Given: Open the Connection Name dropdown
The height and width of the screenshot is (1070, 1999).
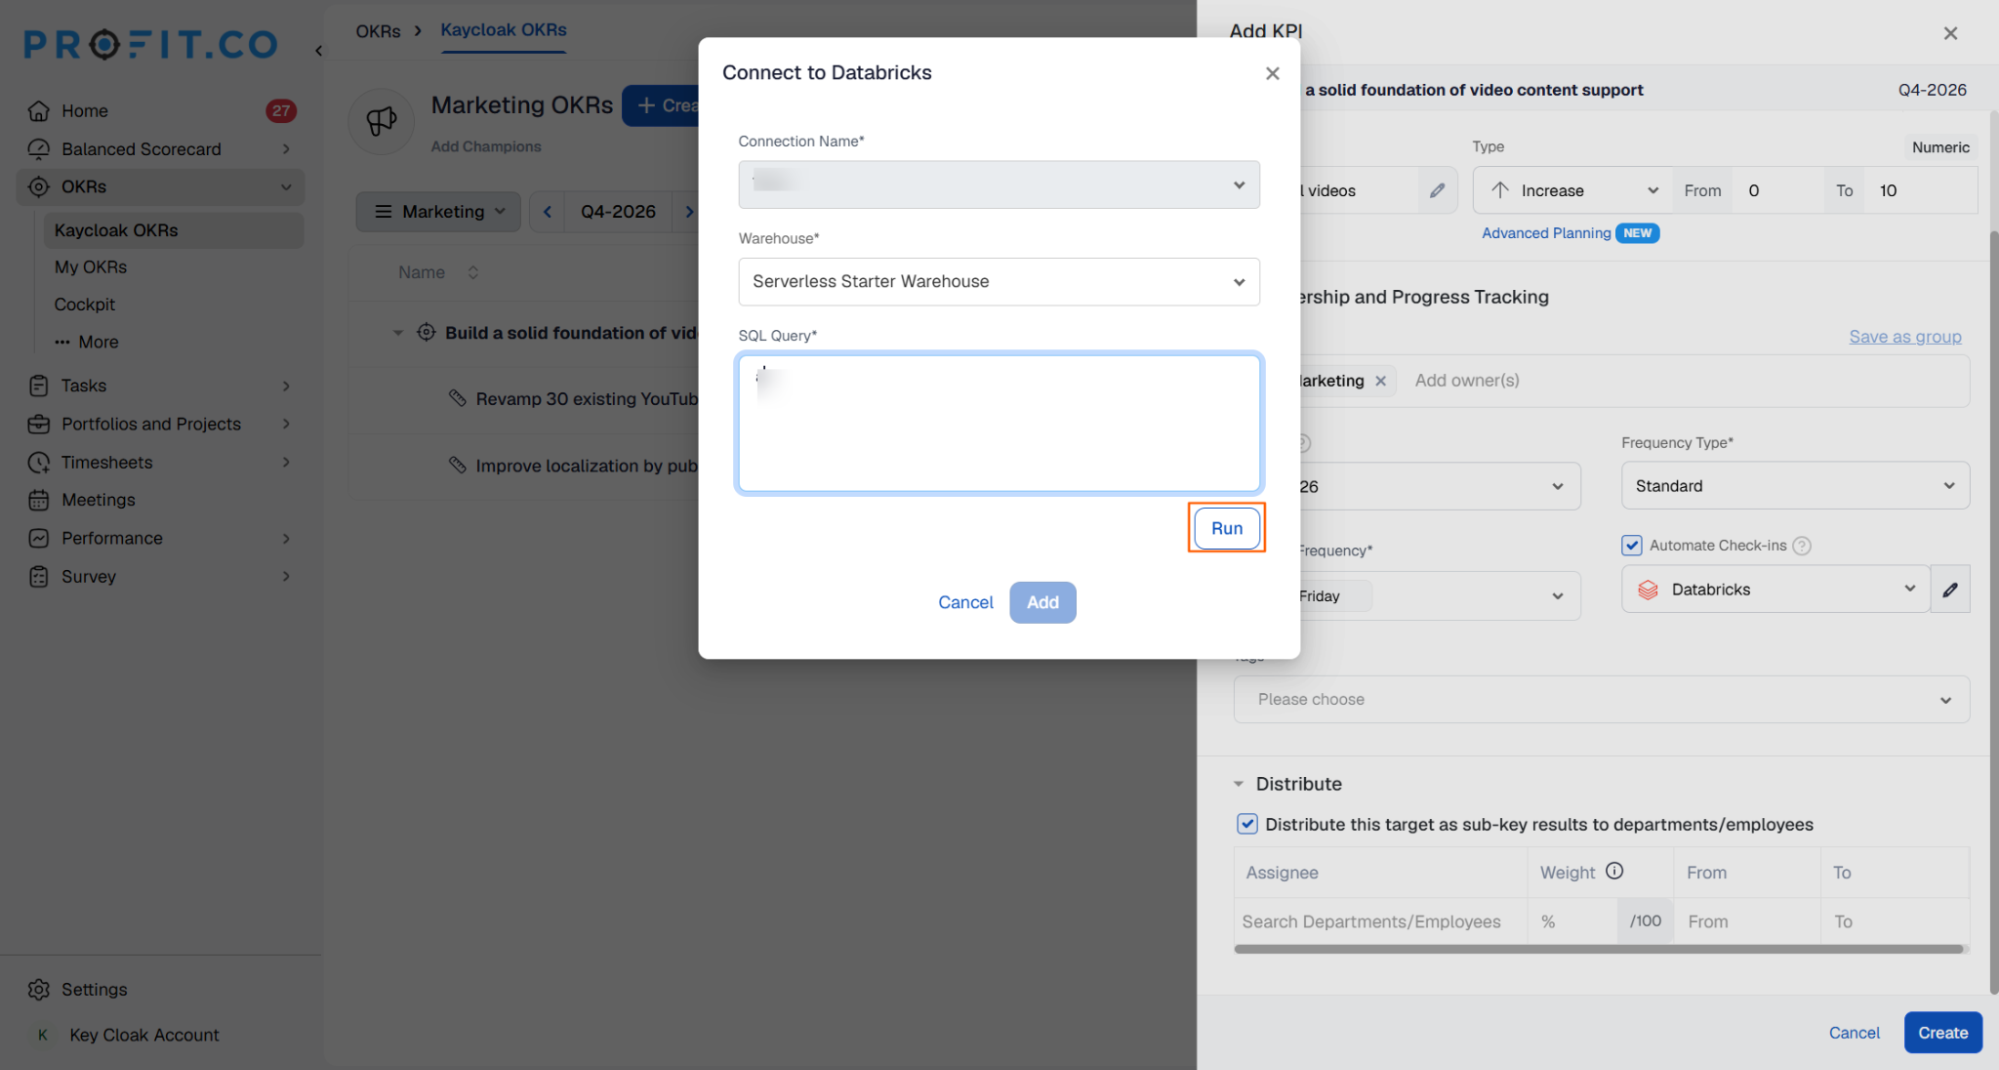Looking at the screenshot, I should click(998, 185).
